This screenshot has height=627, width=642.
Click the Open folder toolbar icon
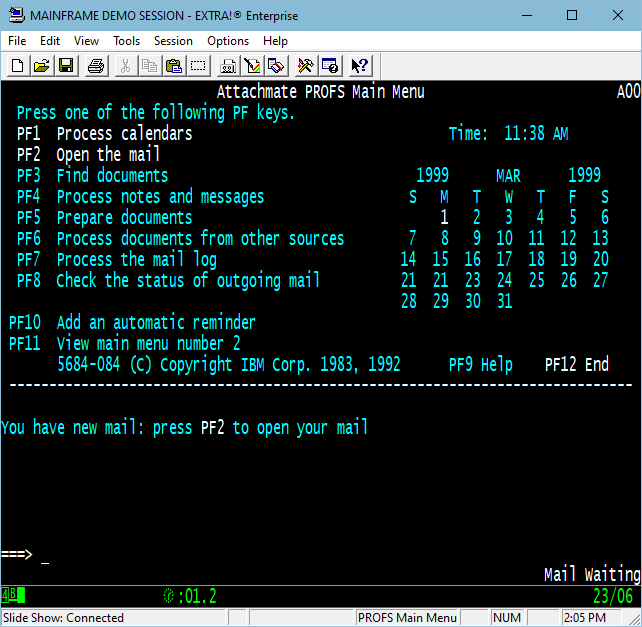click(x=41, y=66)
